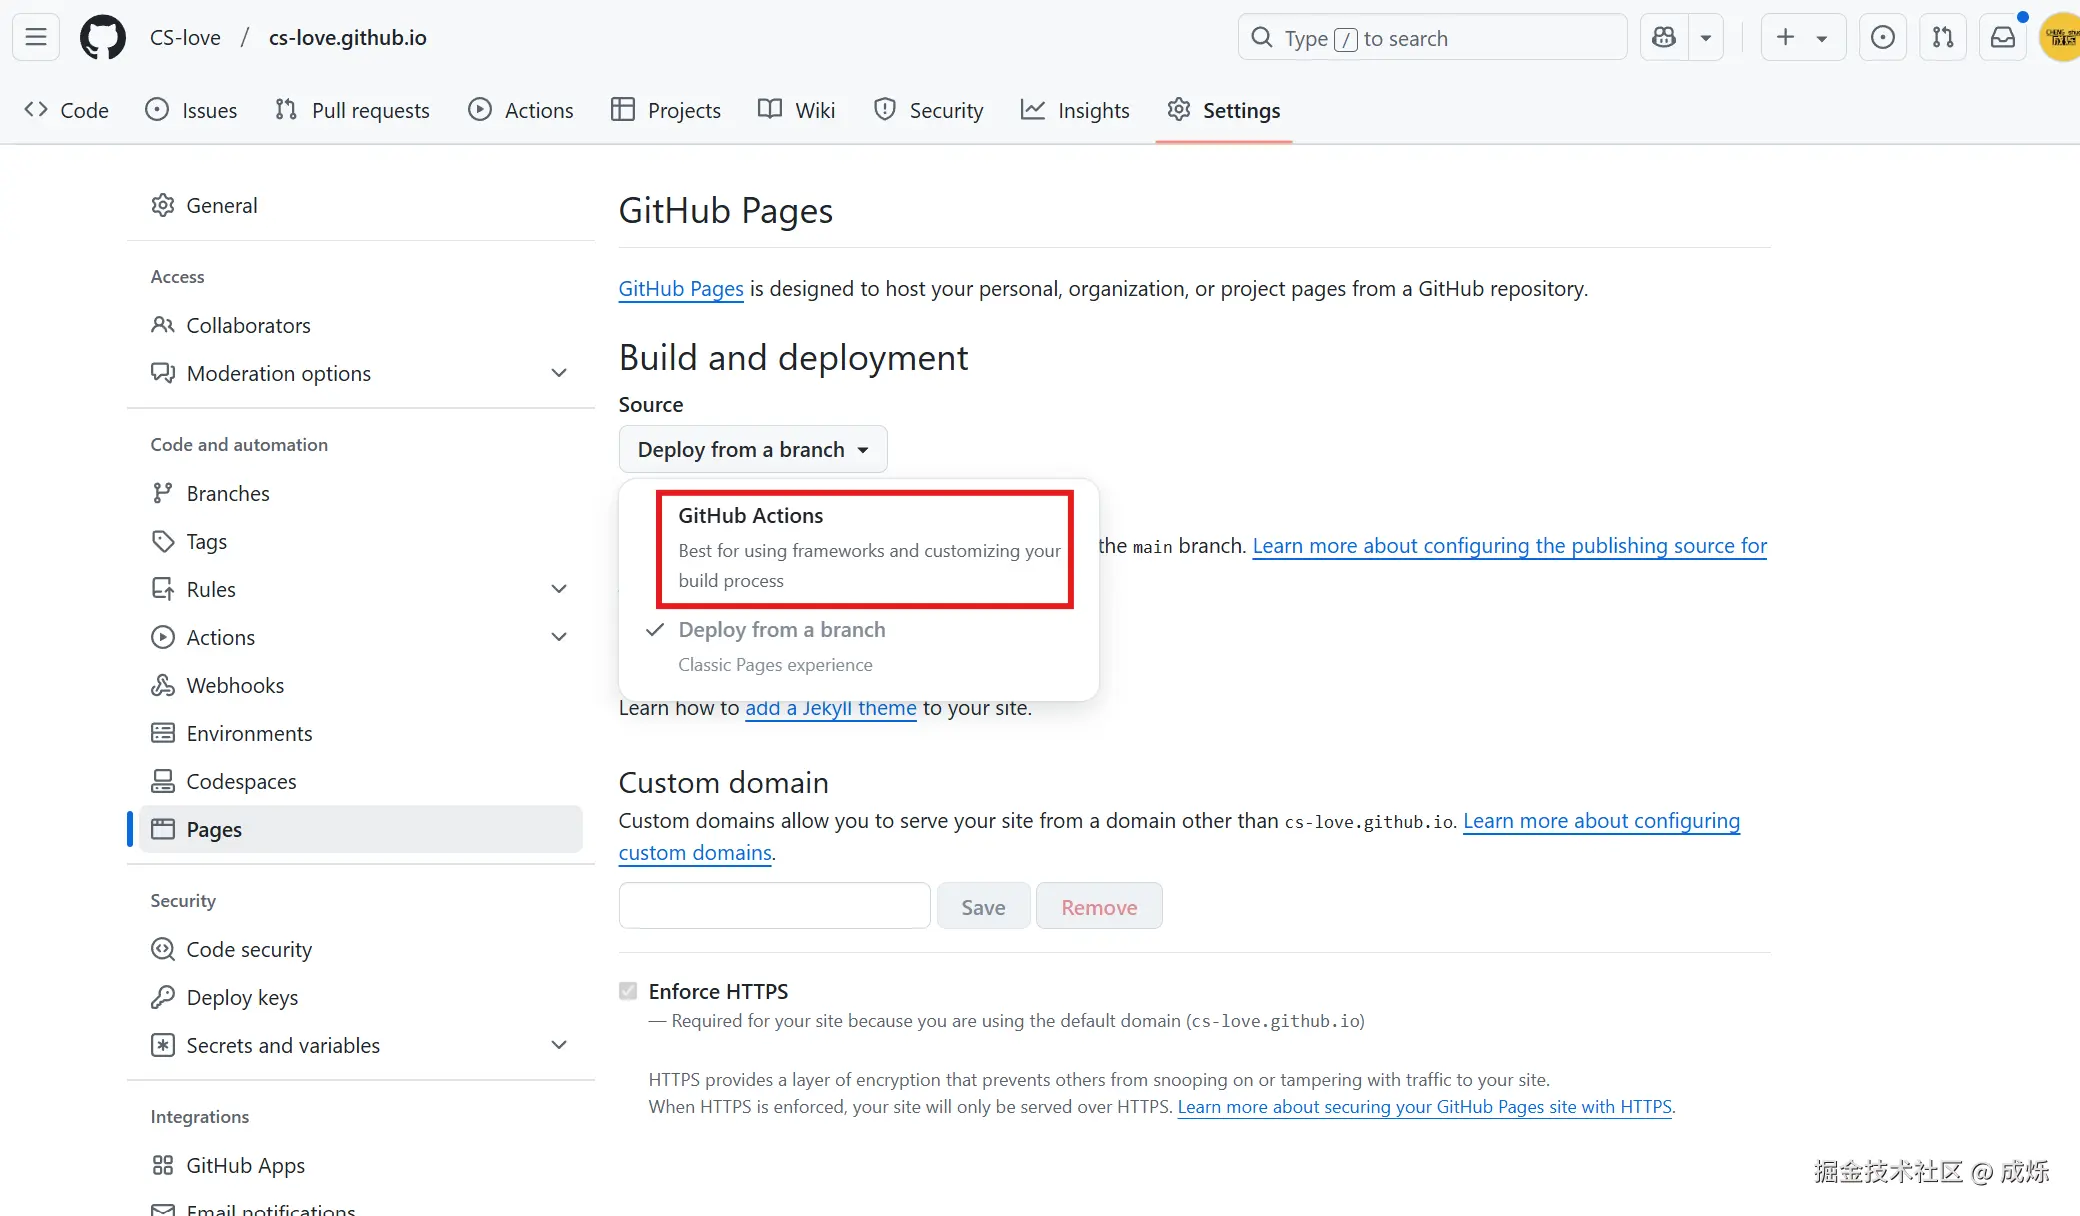
Task: Open the Issues shortcut icon in header
Action: pos(1882,38)
